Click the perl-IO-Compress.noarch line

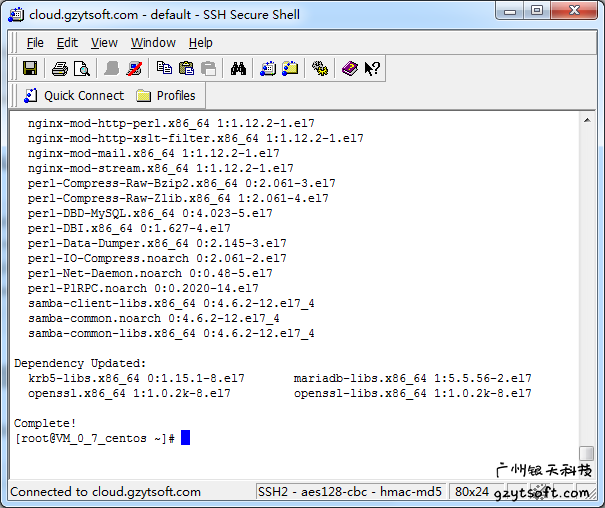pyautogui.click(x=157, y=258)
